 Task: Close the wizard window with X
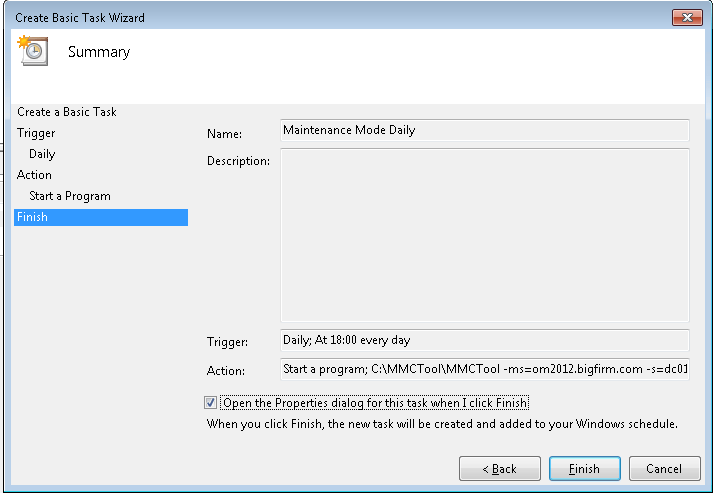(x=687, y=17)
